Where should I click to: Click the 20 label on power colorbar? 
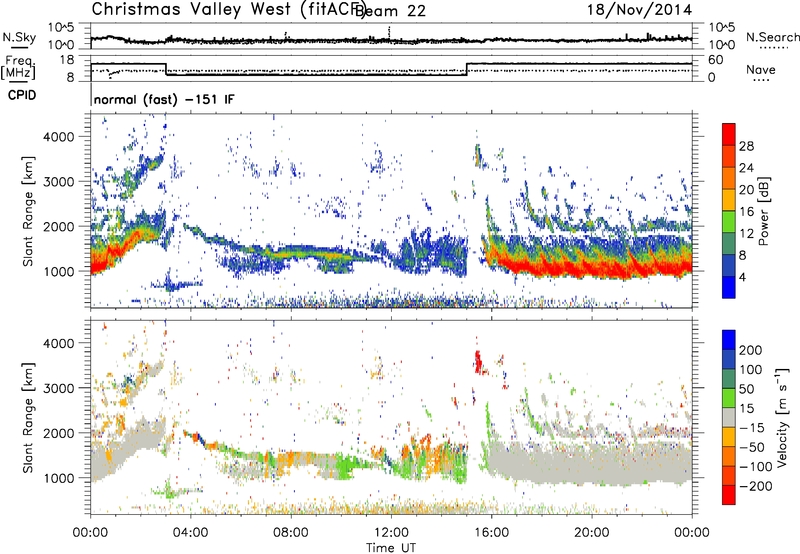pos(746,190)
